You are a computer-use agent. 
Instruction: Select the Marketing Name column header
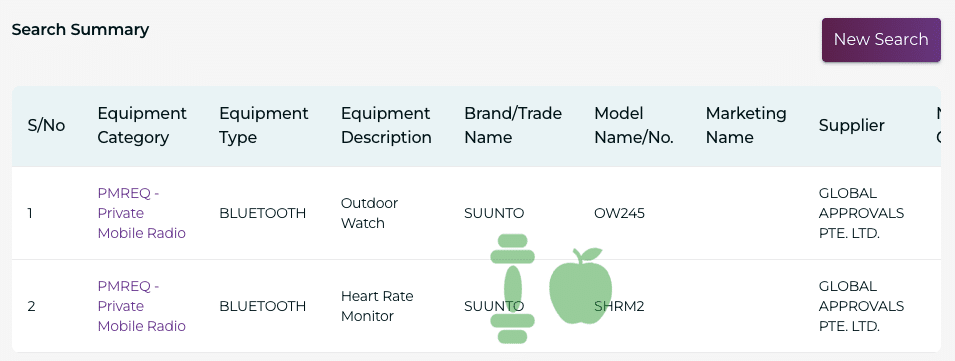click(746, 125)
